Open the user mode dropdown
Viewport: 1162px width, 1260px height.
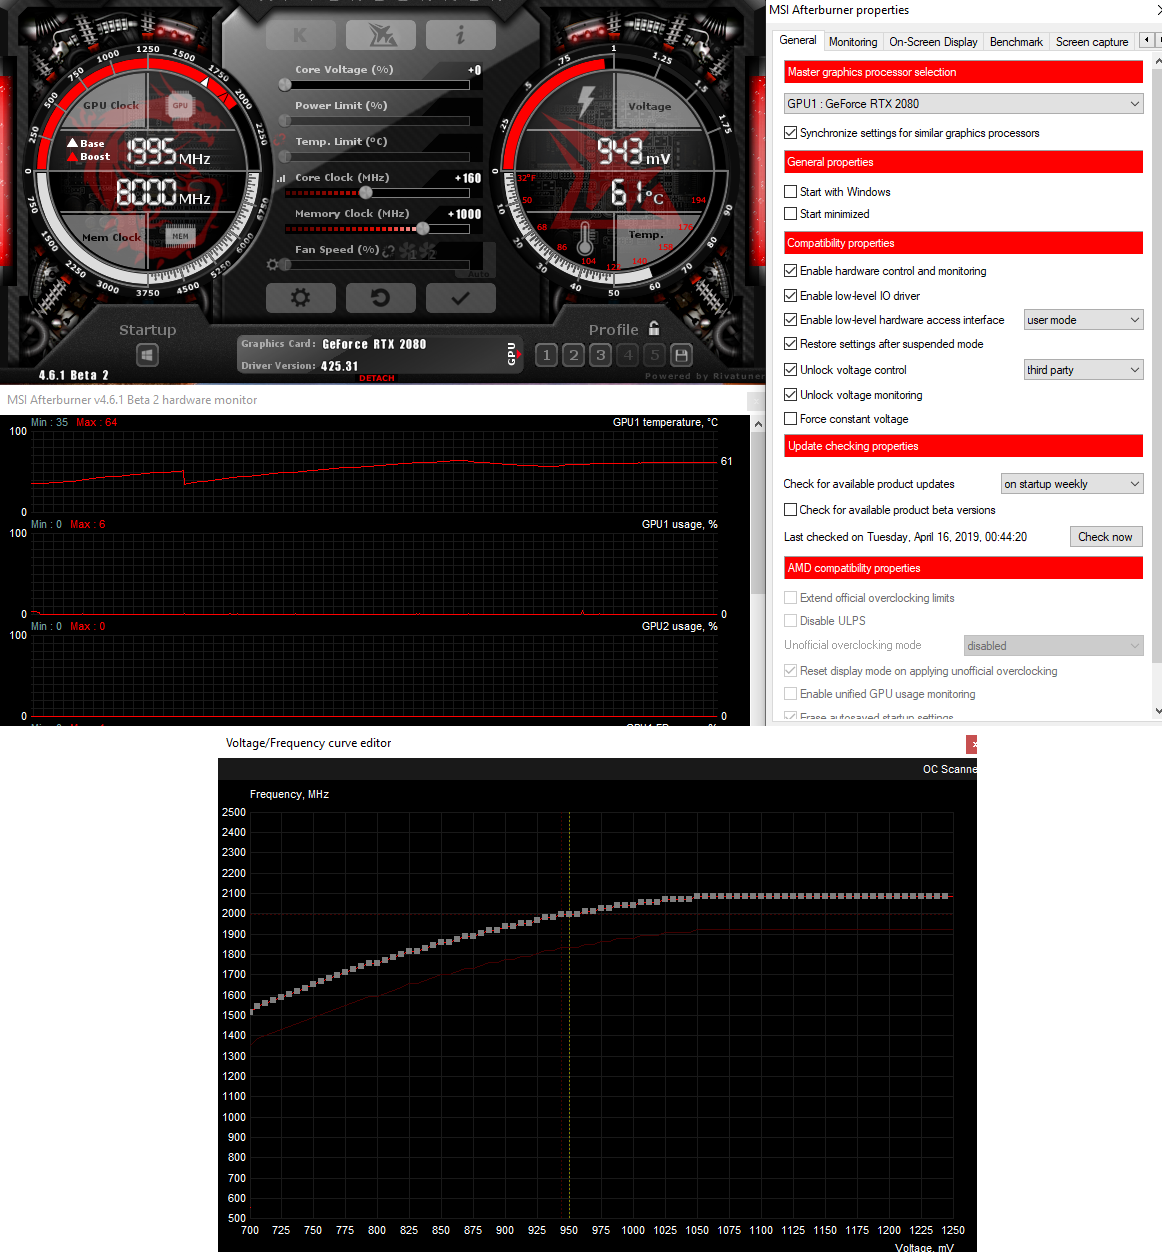point(1083,320)
